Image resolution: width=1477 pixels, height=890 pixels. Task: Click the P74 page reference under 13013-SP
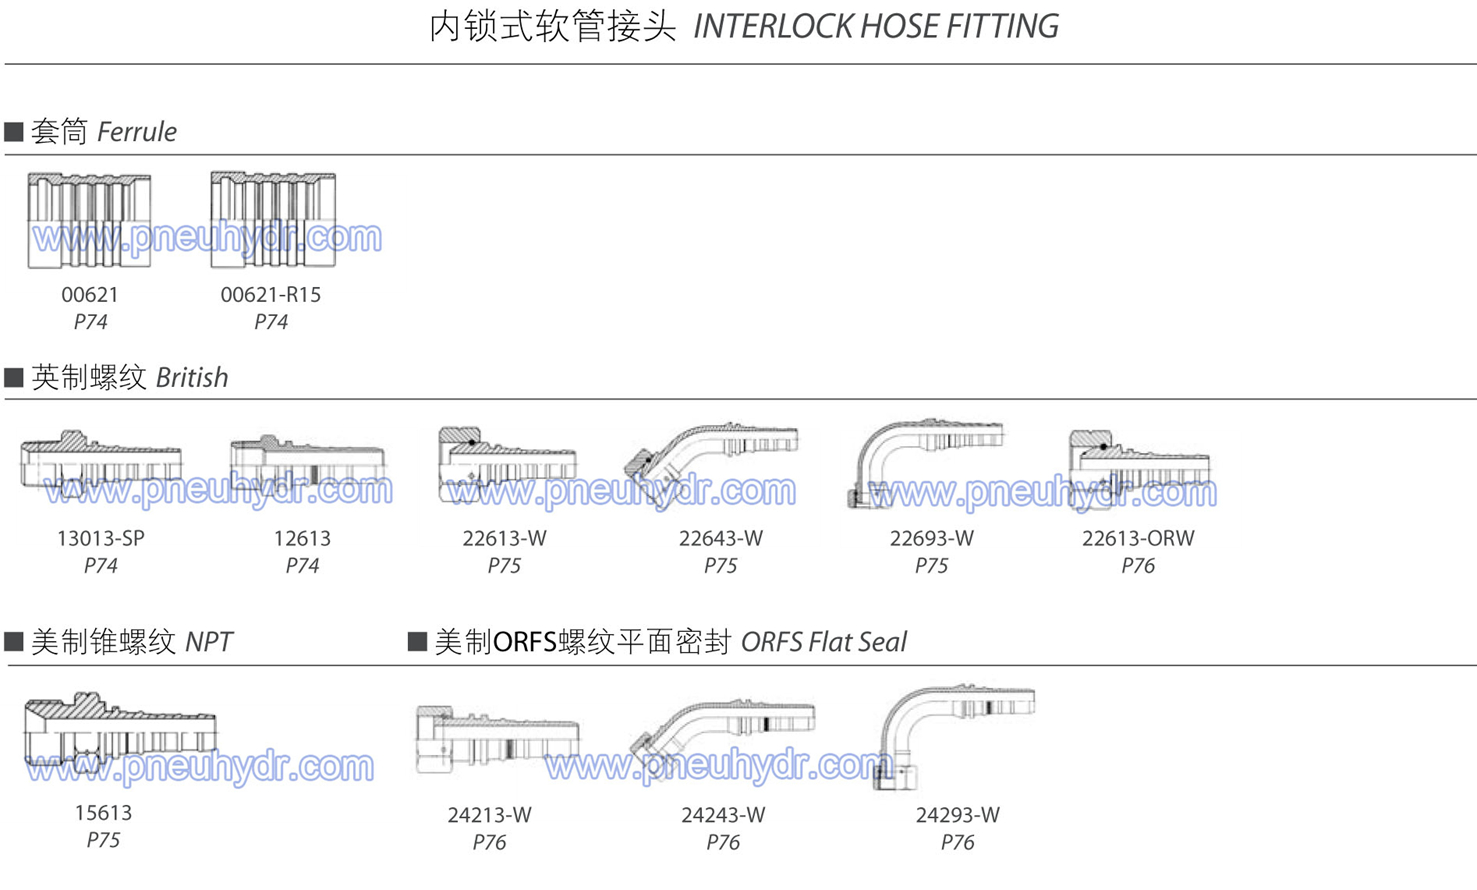coord(101,566)
